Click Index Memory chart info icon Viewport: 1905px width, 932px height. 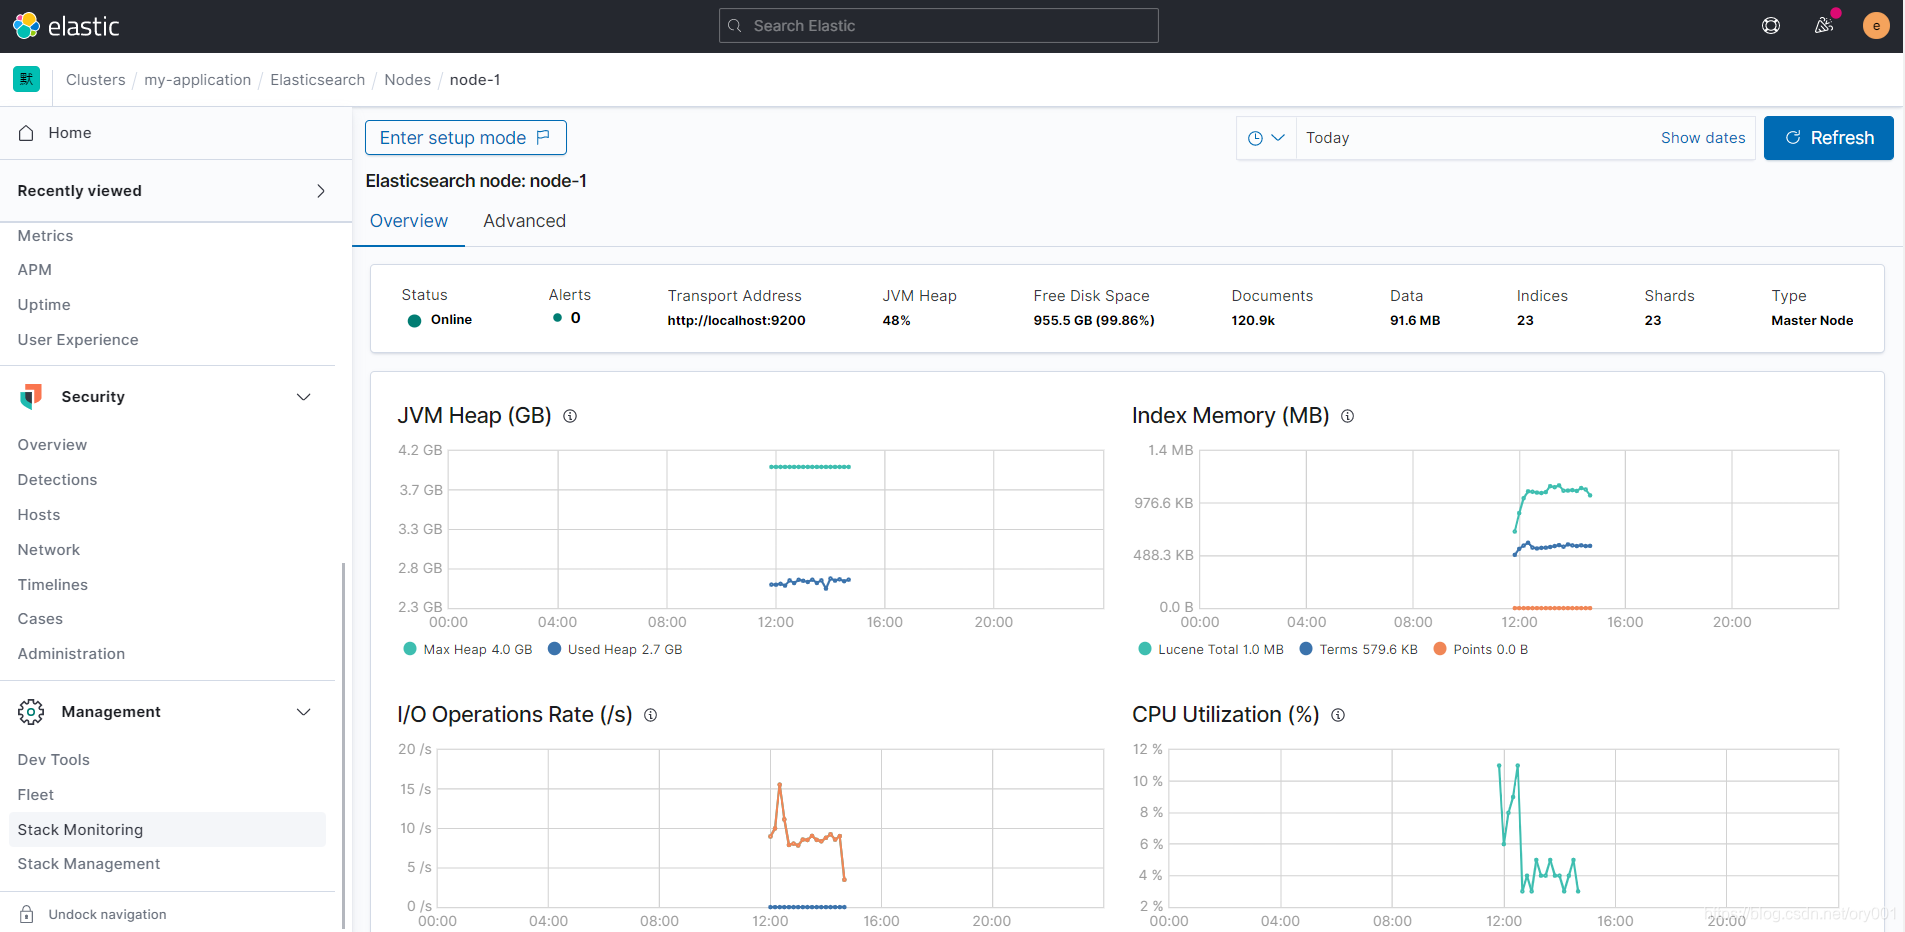(x=1347, y=416)
